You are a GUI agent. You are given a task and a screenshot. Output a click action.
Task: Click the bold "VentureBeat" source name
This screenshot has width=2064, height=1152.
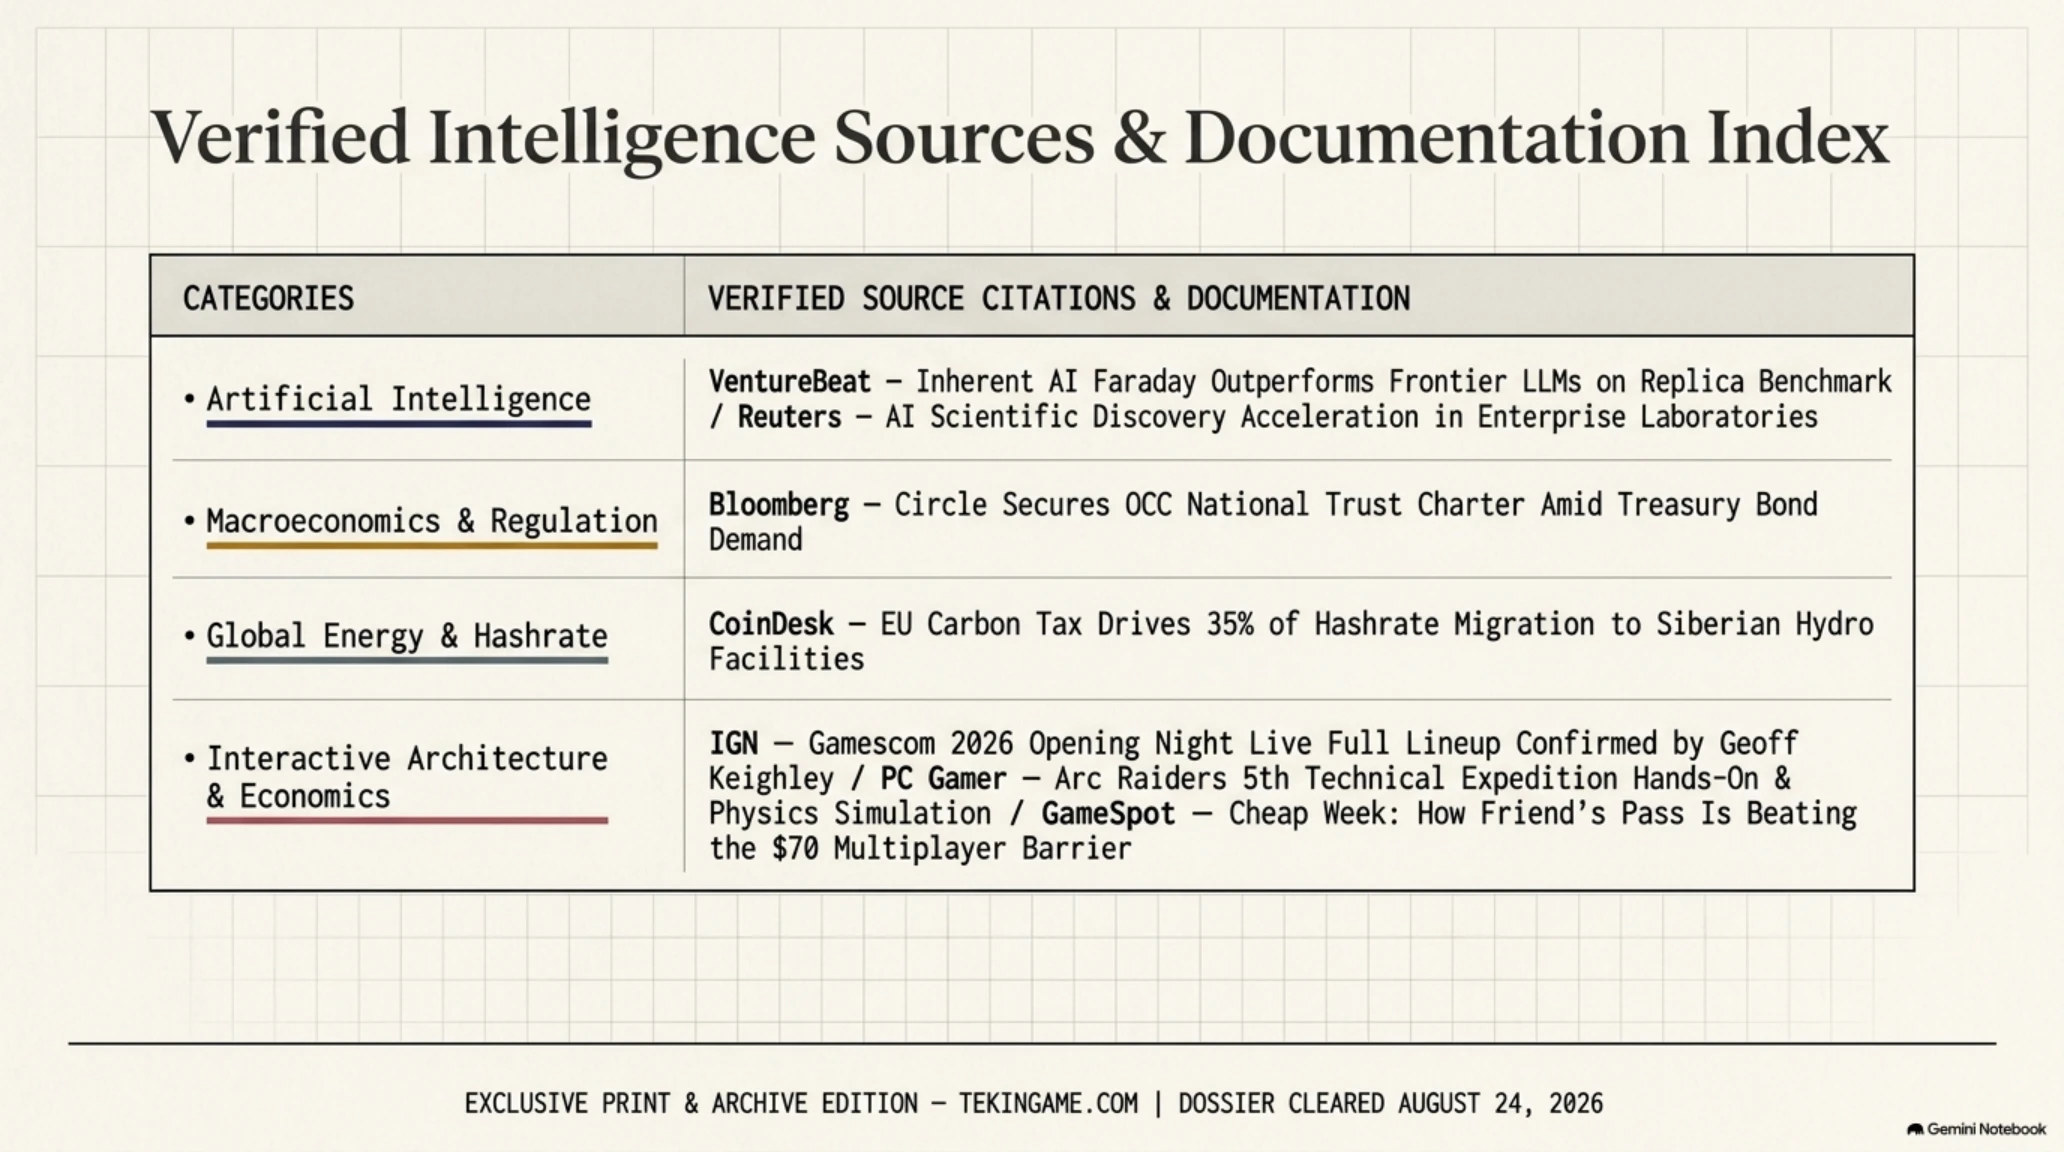(x=790, y=381)
